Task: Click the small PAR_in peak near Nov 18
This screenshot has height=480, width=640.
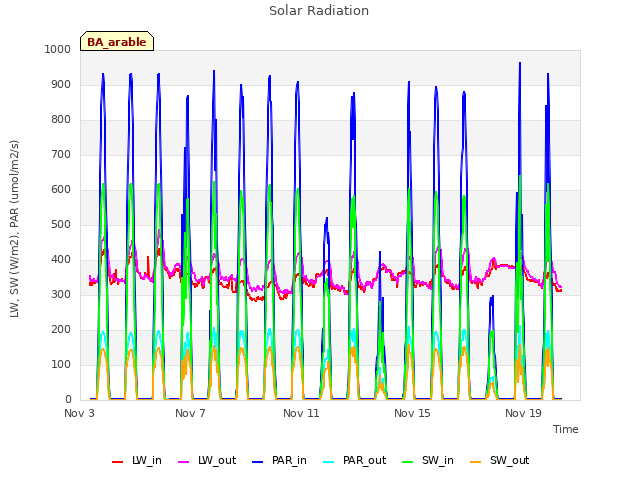Action: click(492, 298)
